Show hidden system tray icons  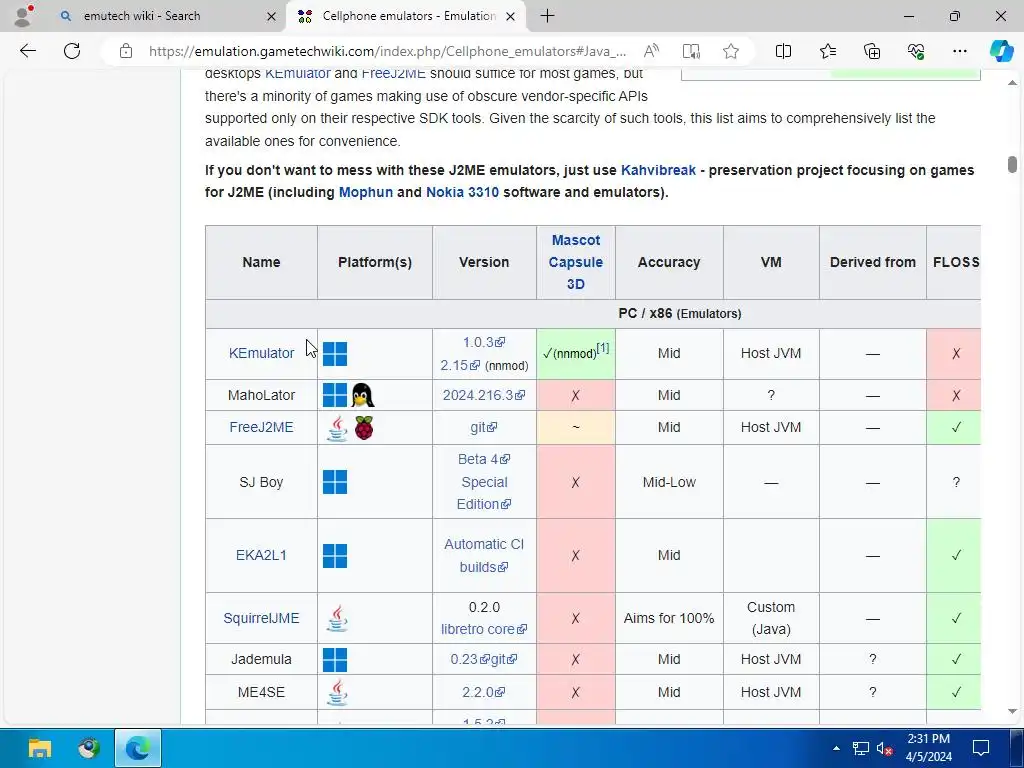pos(836,748)
